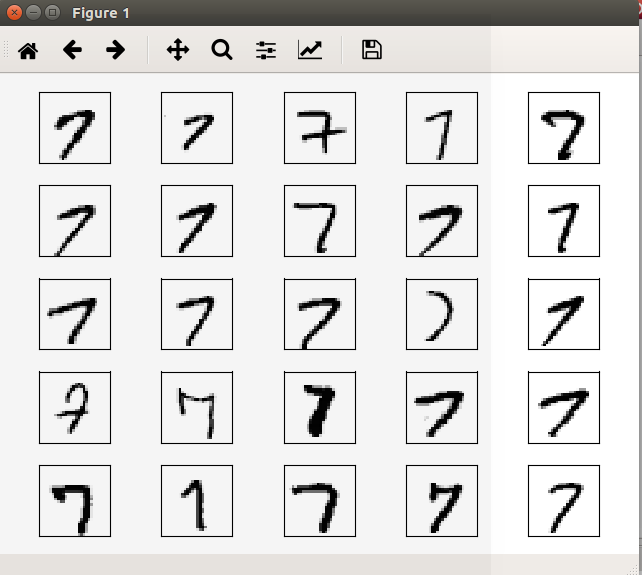
Task: Save the figure with the floppy icon
Action: point(372,50)
